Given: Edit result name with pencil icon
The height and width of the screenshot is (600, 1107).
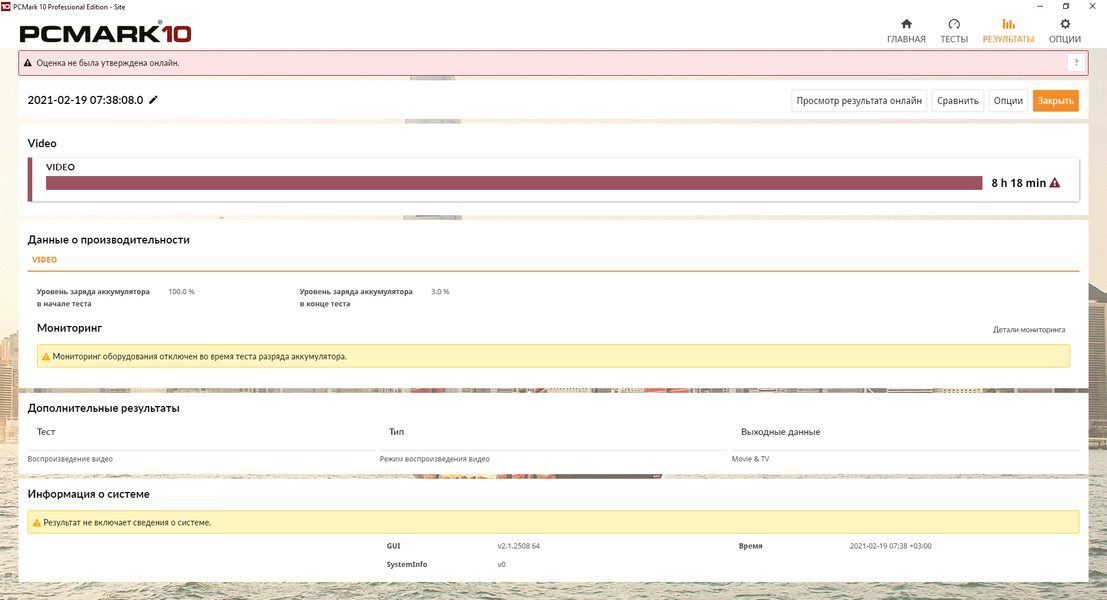Looking at the screenshot, I should click(153, 100).
